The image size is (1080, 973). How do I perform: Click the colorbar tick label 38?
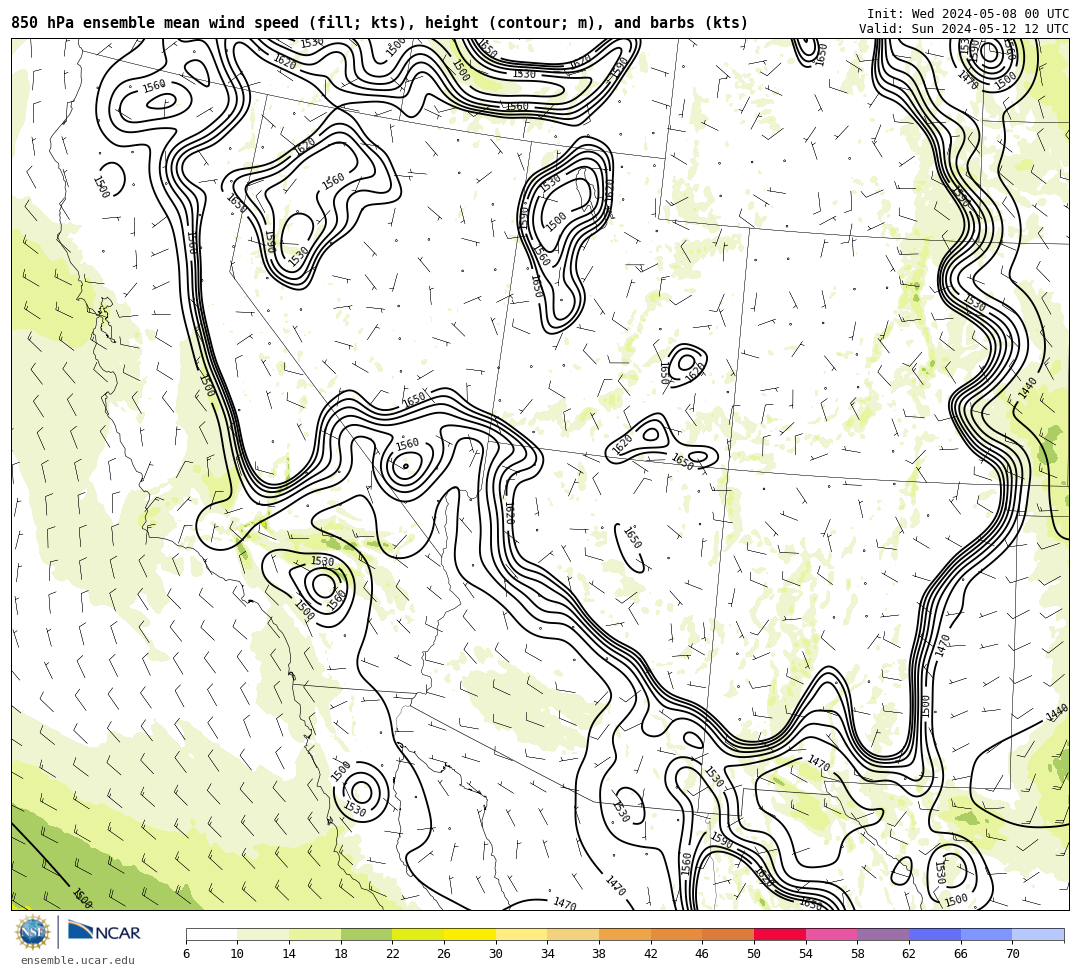pos(599,954)
